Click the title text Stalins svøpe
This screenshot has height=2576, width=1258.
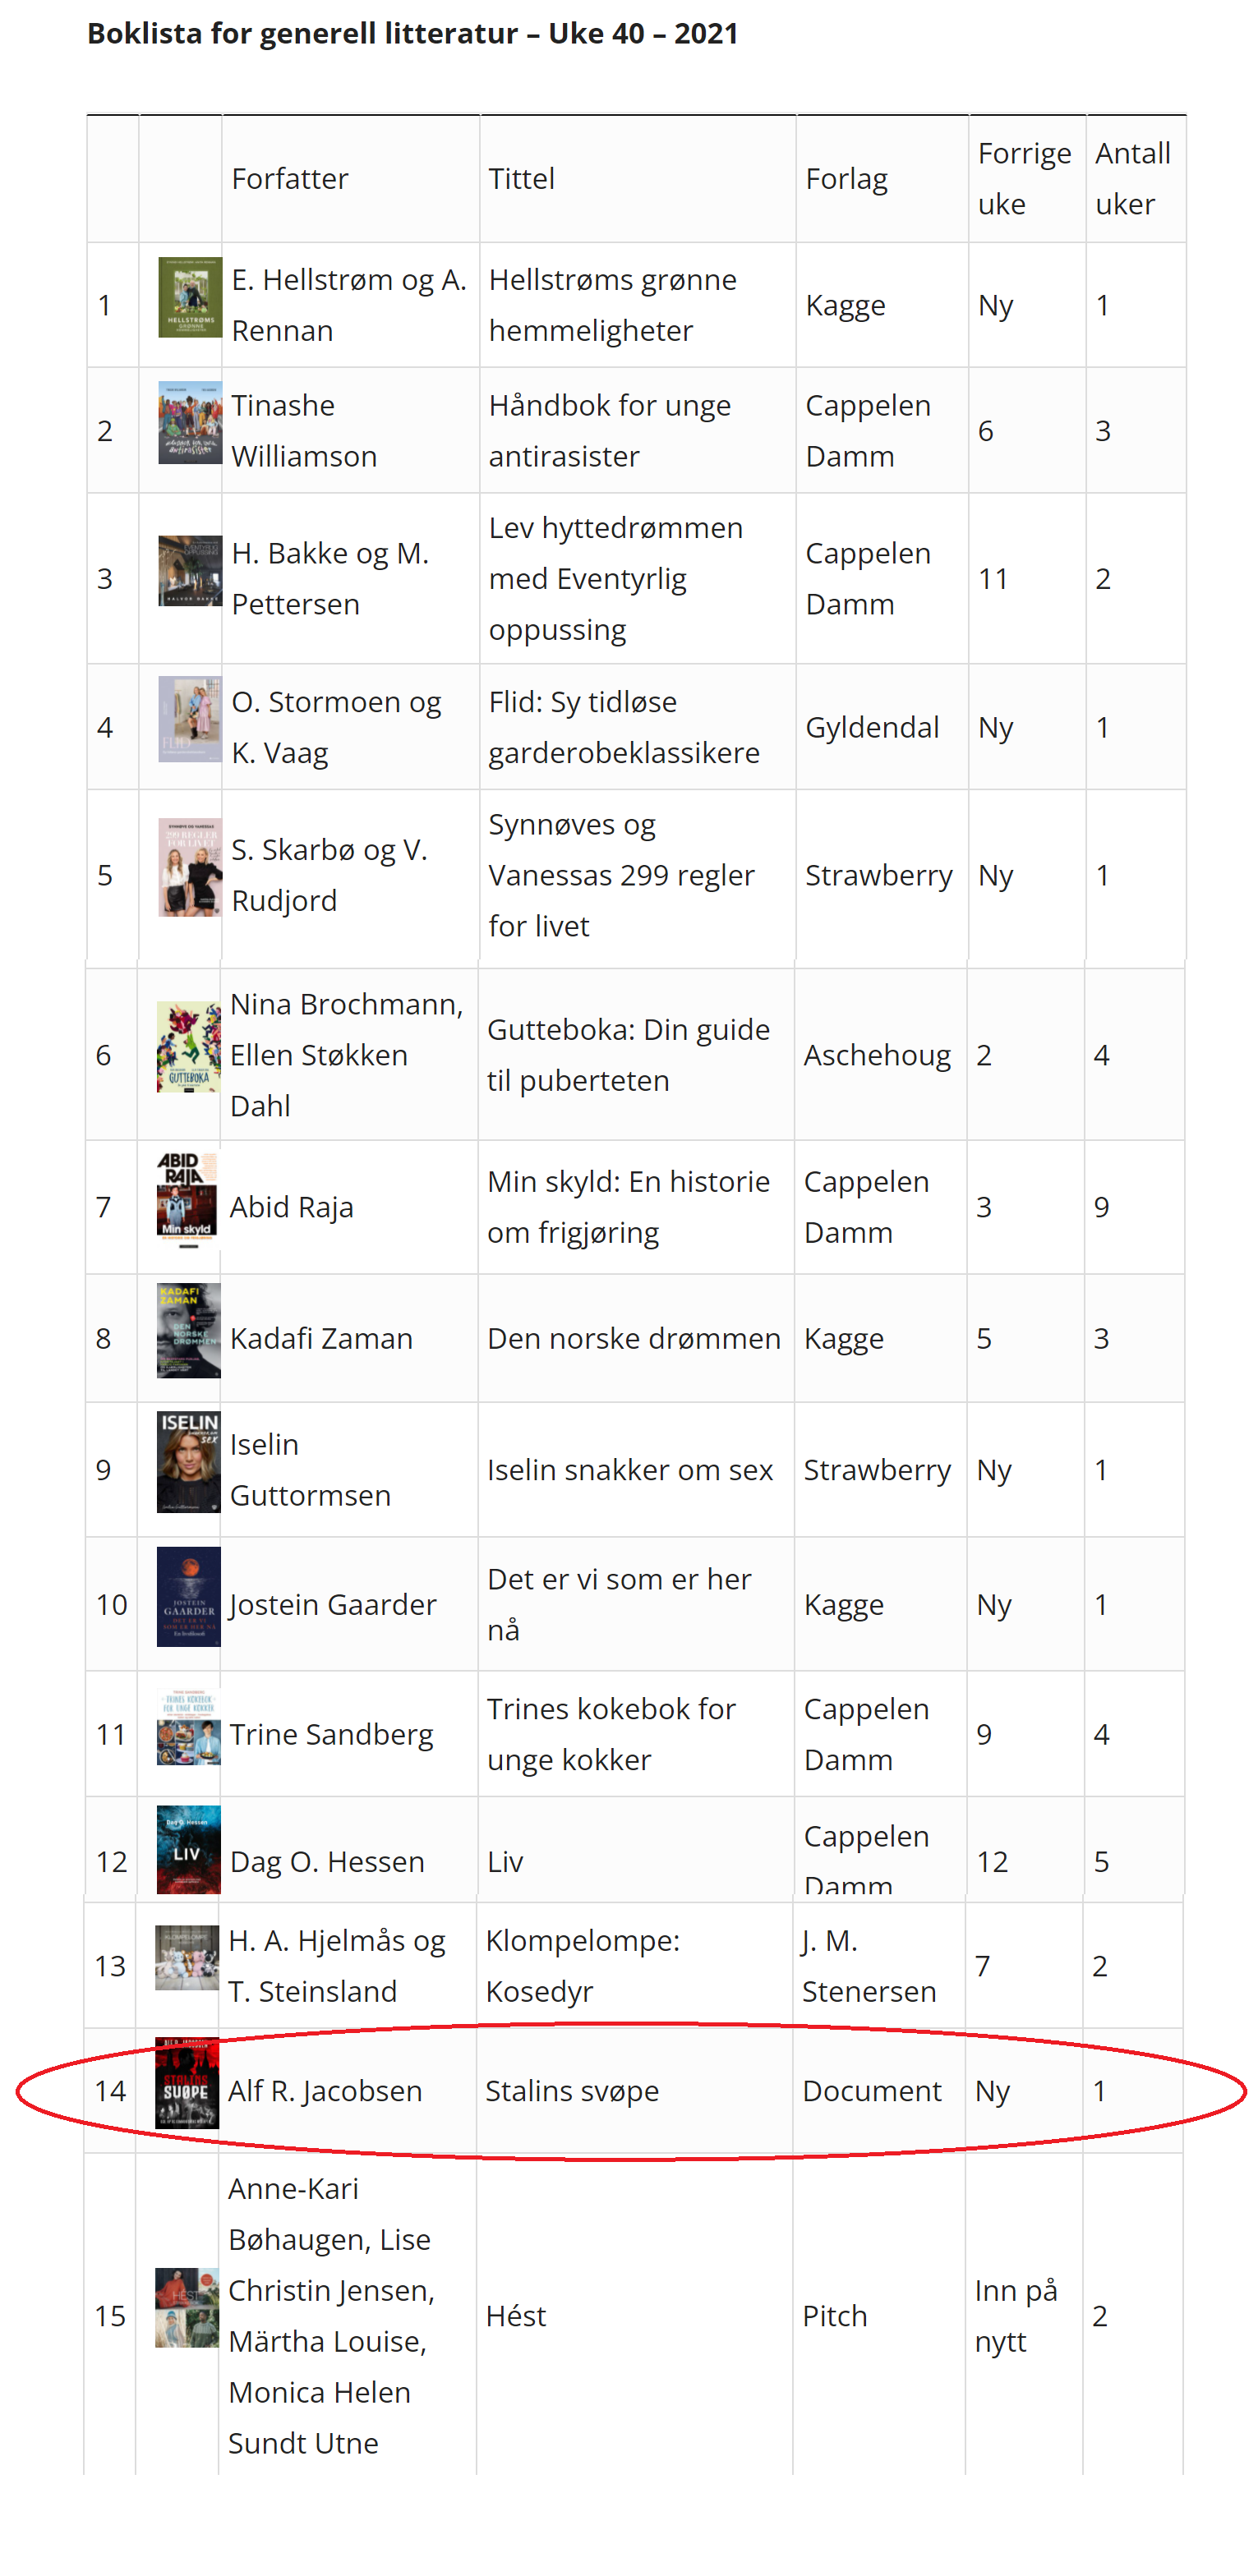tap(572, 2091)
